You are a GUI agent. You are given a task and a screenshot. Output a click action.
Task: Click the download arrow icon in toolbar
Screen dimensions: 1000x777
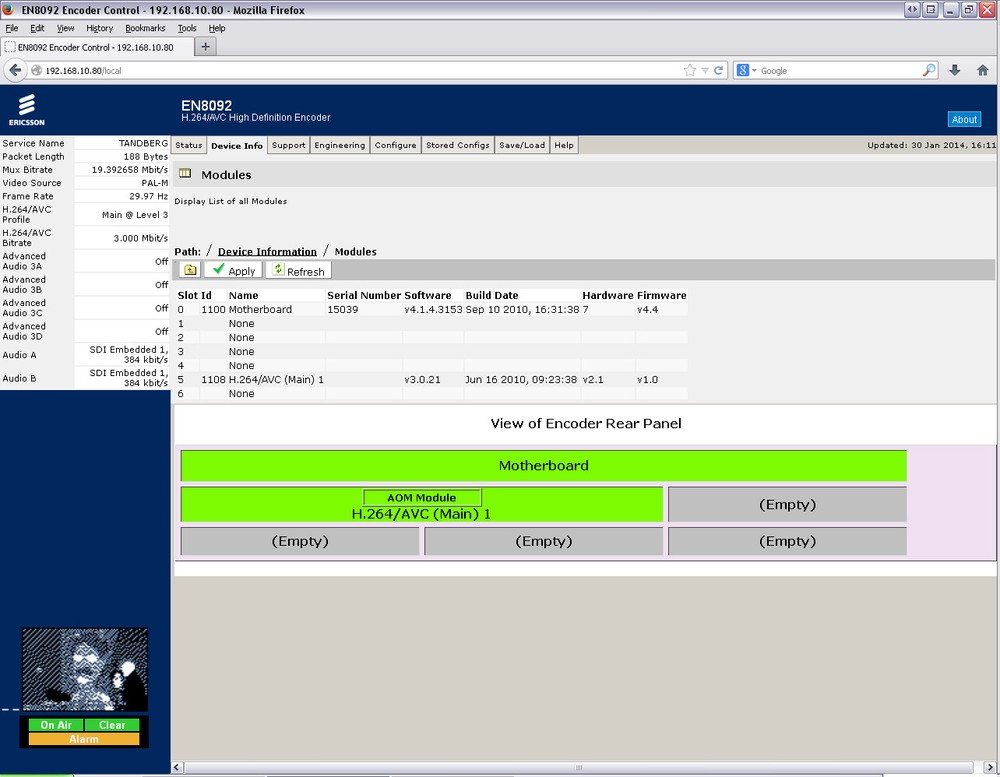pos(954,70)
